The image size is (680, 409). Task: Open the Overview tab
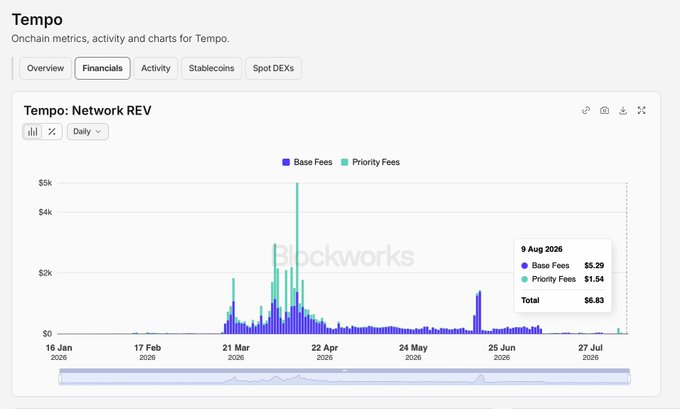[45, 68]
